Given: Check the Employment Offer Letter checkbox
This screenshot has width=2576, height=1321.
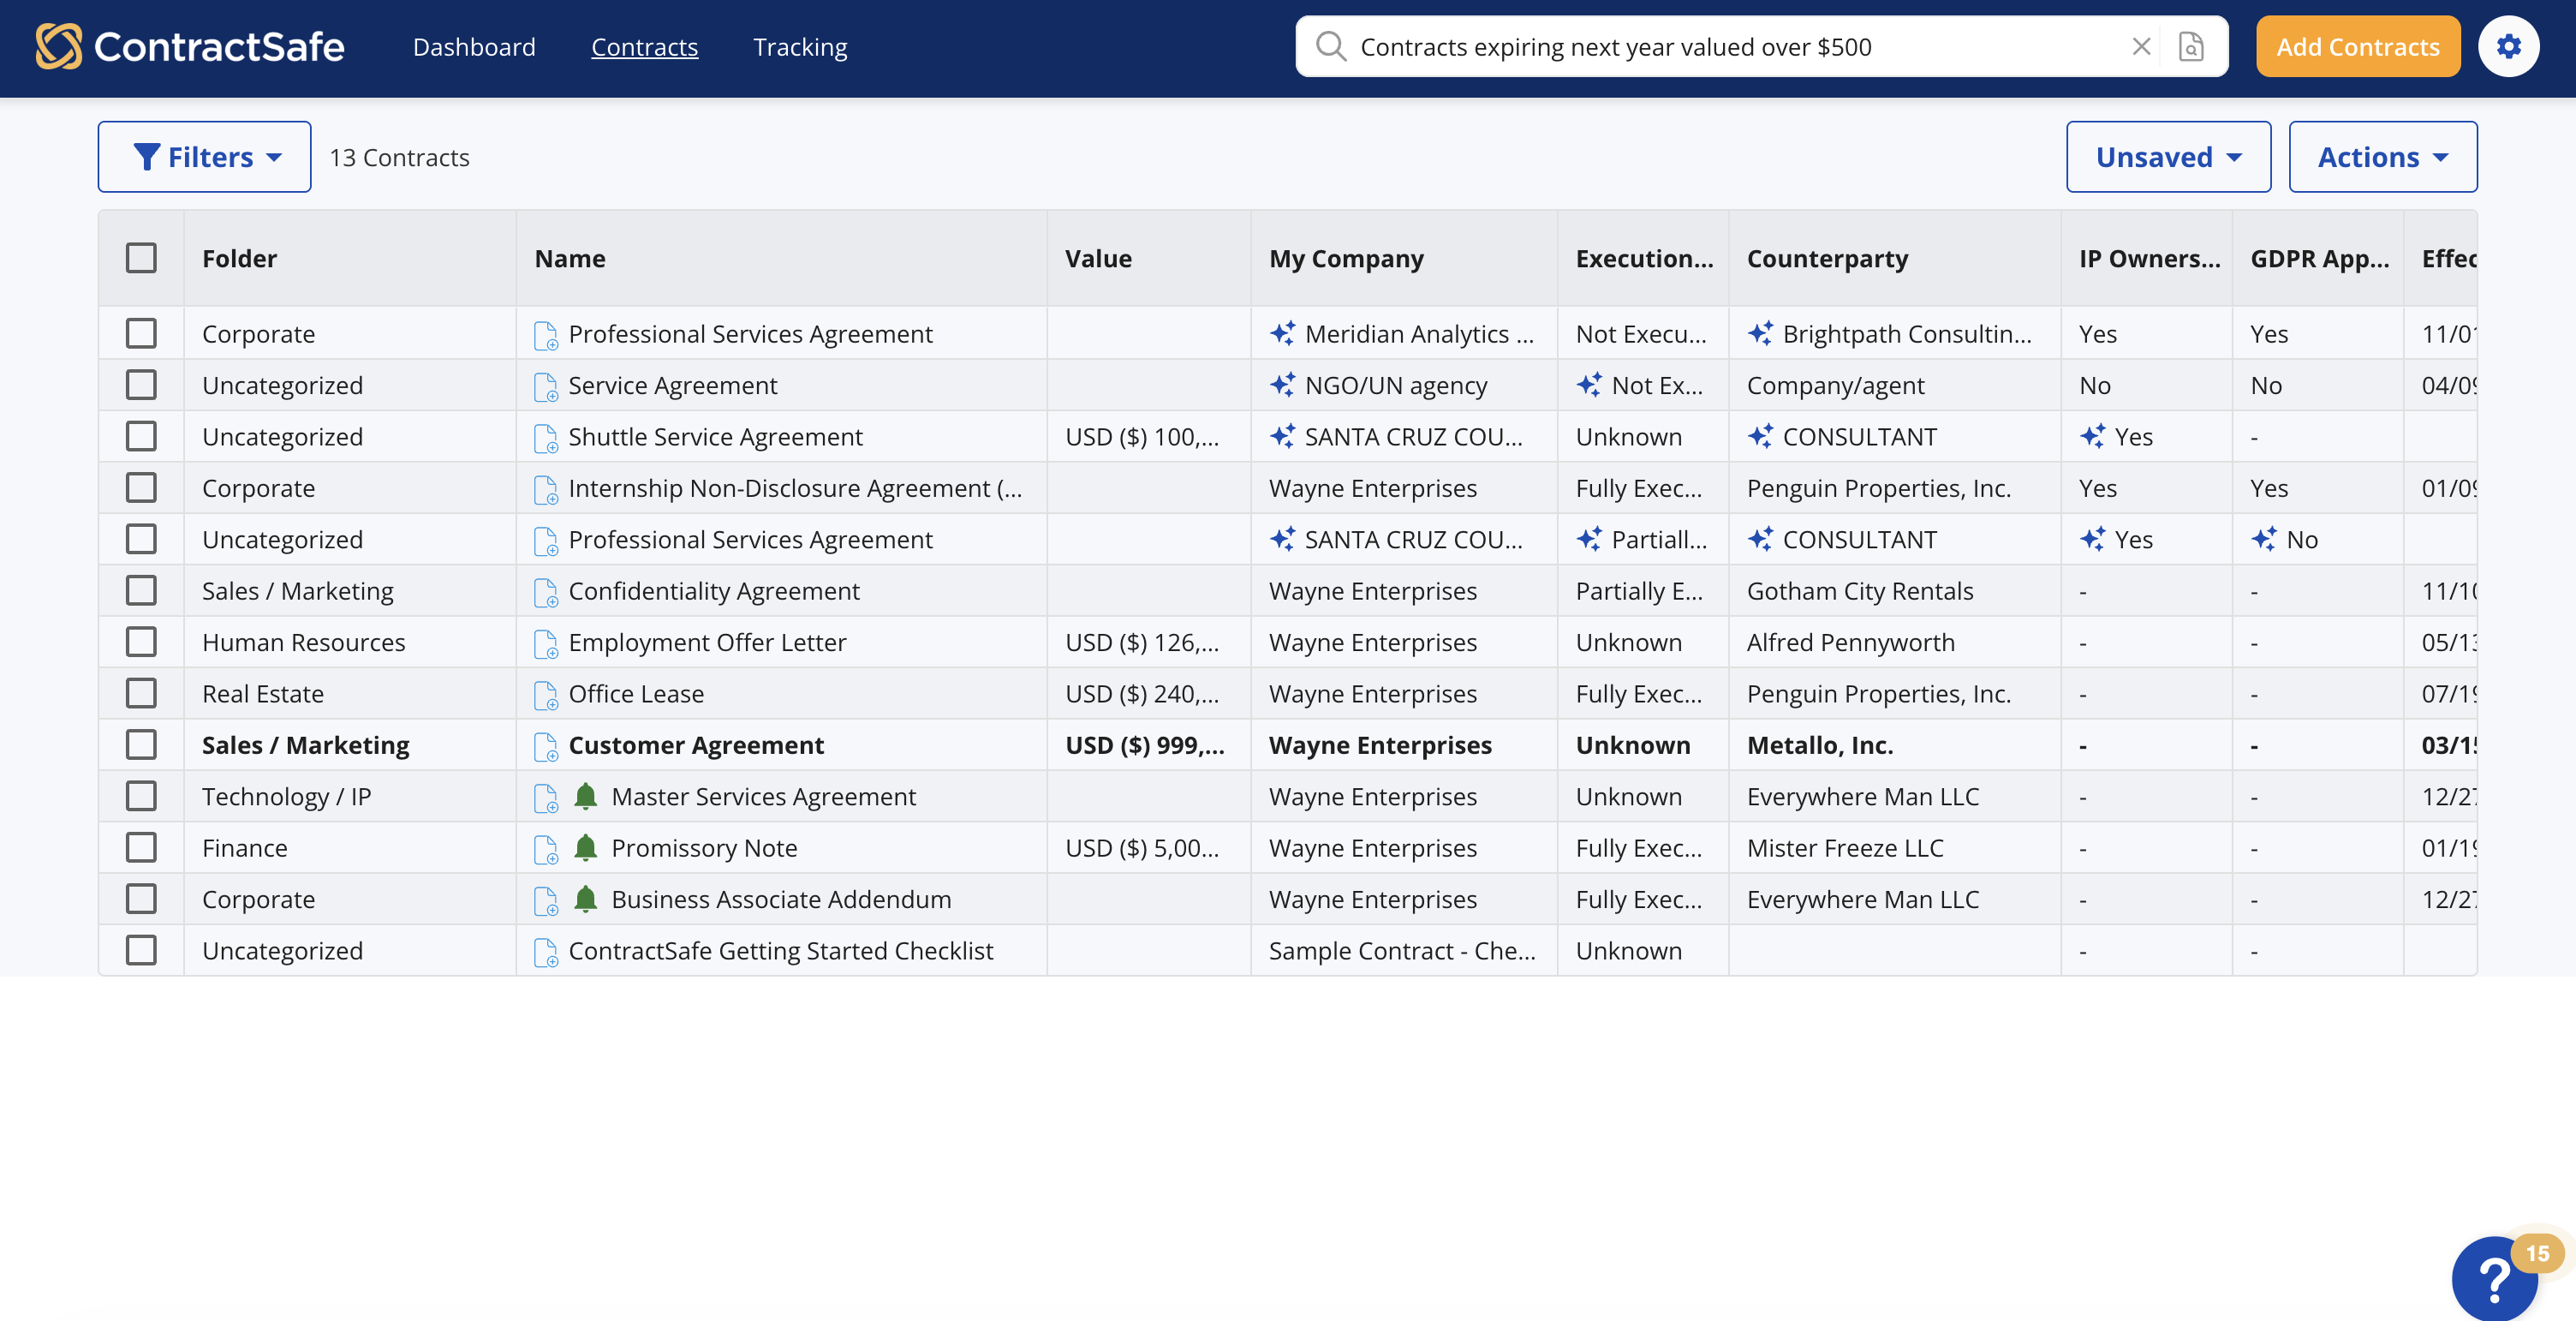Looking at the screenshot, I should click(x=141, y=642).
